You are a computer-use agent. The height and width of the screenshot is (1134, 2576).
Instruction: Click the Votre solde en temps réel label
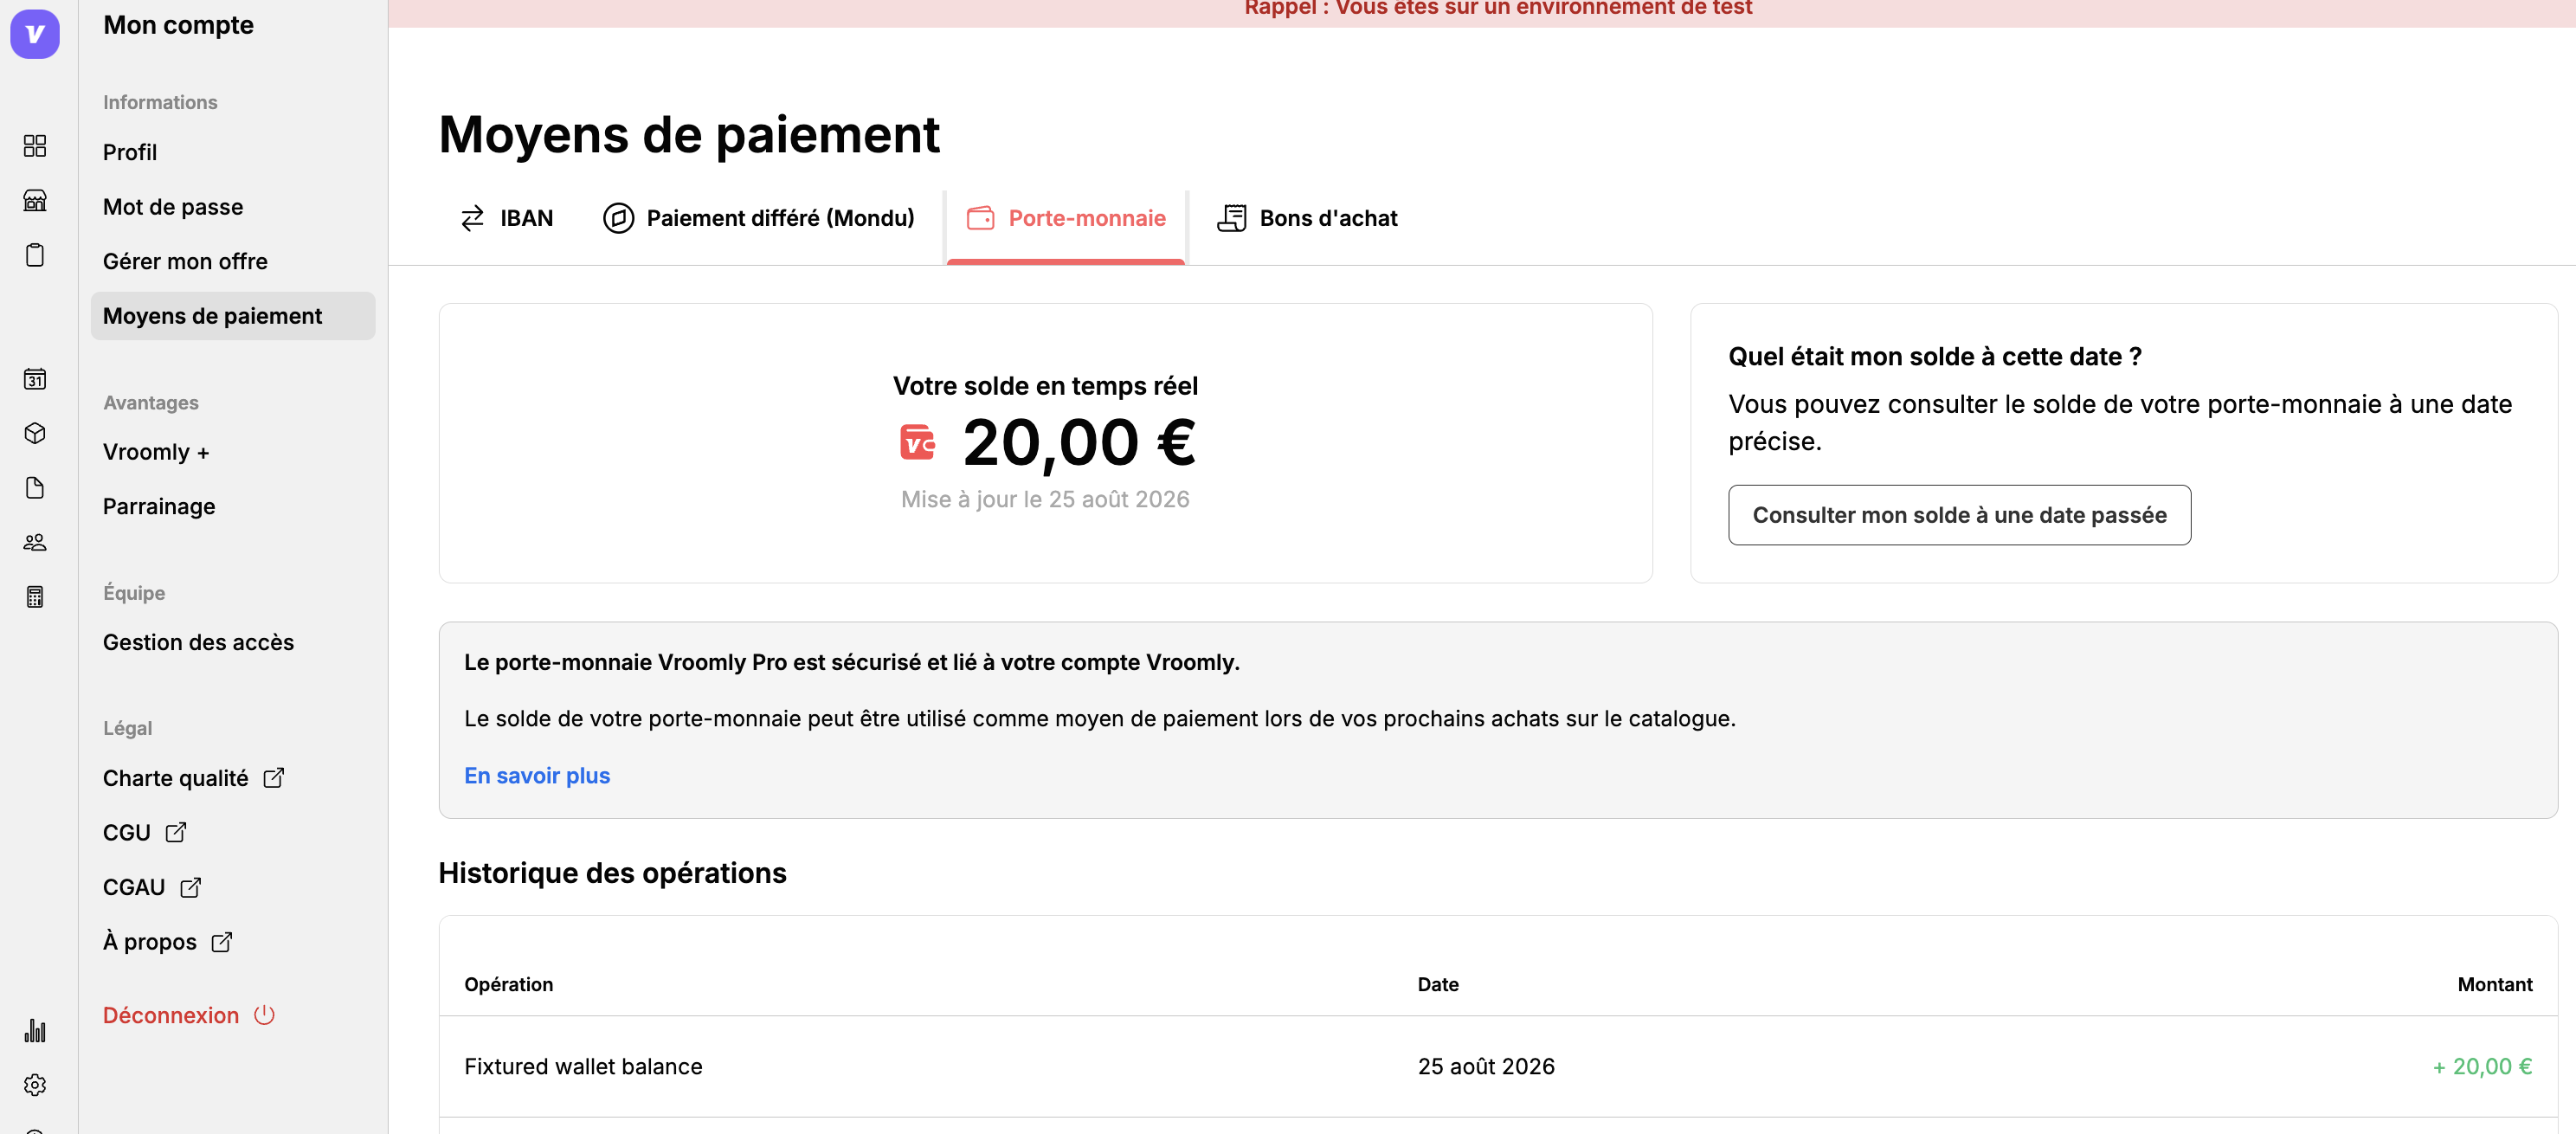(1045, 386)
